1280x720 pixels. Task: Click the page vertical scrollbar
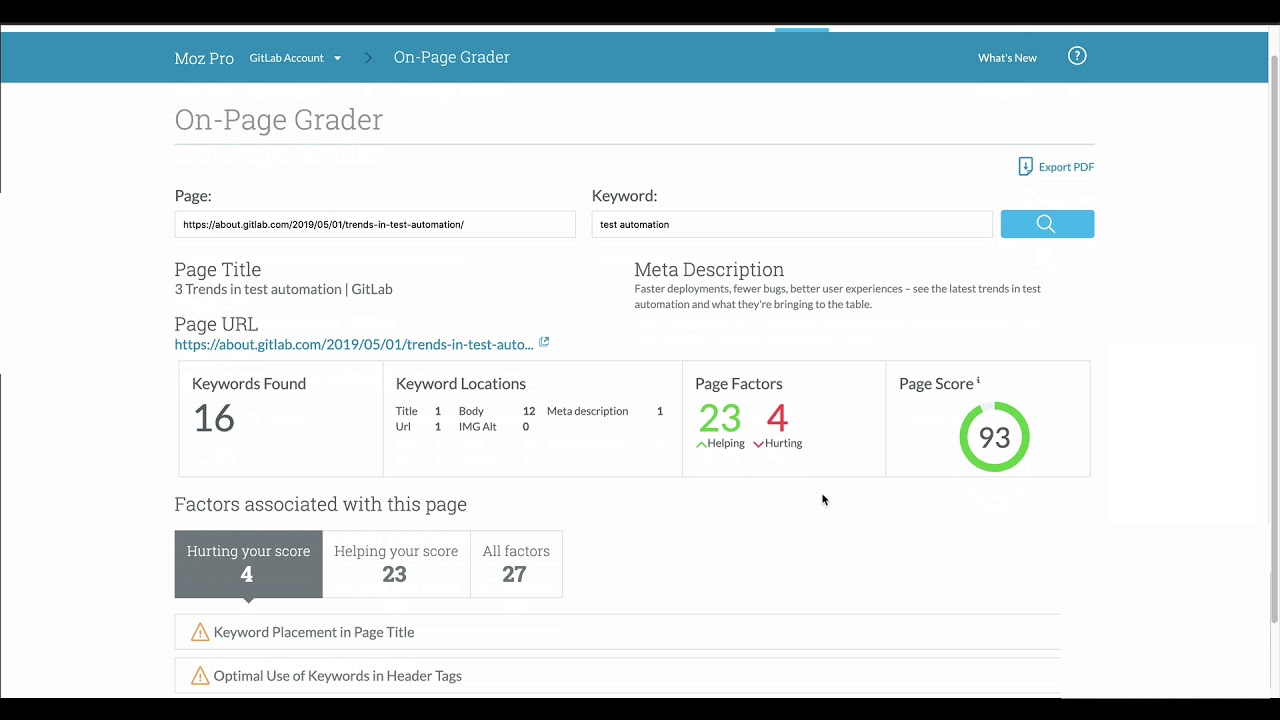pyautogui.click(x=1273, y=340)
